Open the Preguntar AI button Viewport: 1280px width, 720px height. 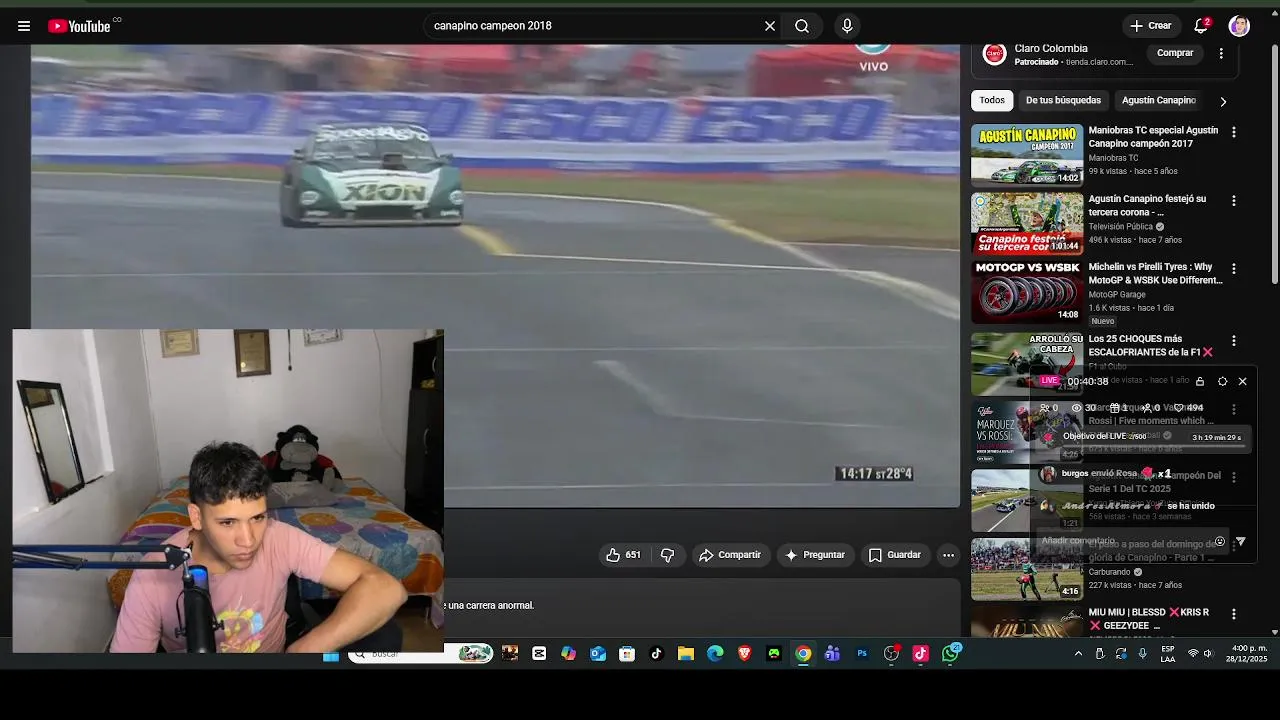coord(815,555)
